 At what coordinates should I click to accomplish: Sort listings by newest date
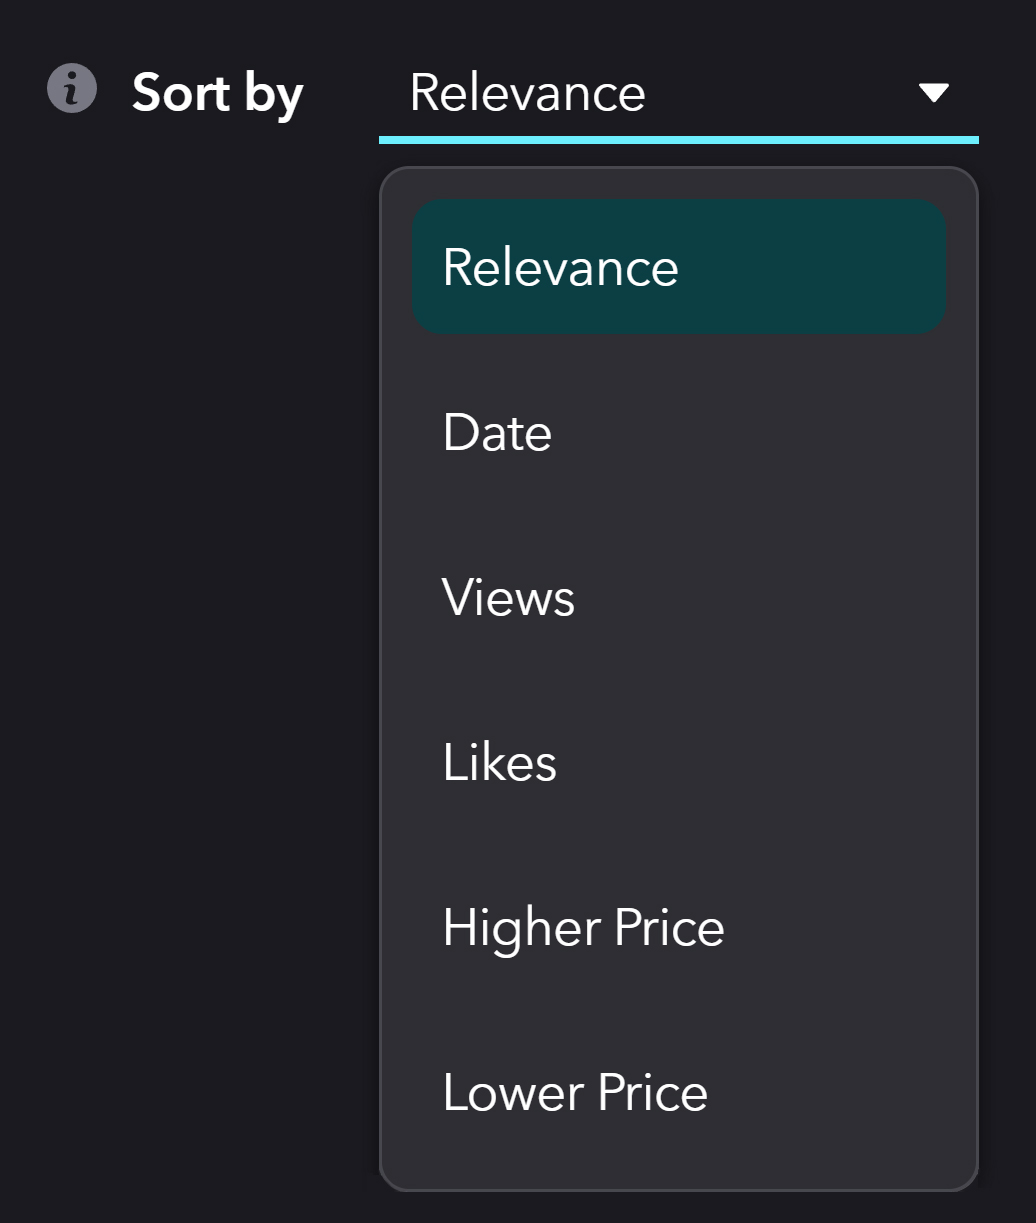coord(679,432)
